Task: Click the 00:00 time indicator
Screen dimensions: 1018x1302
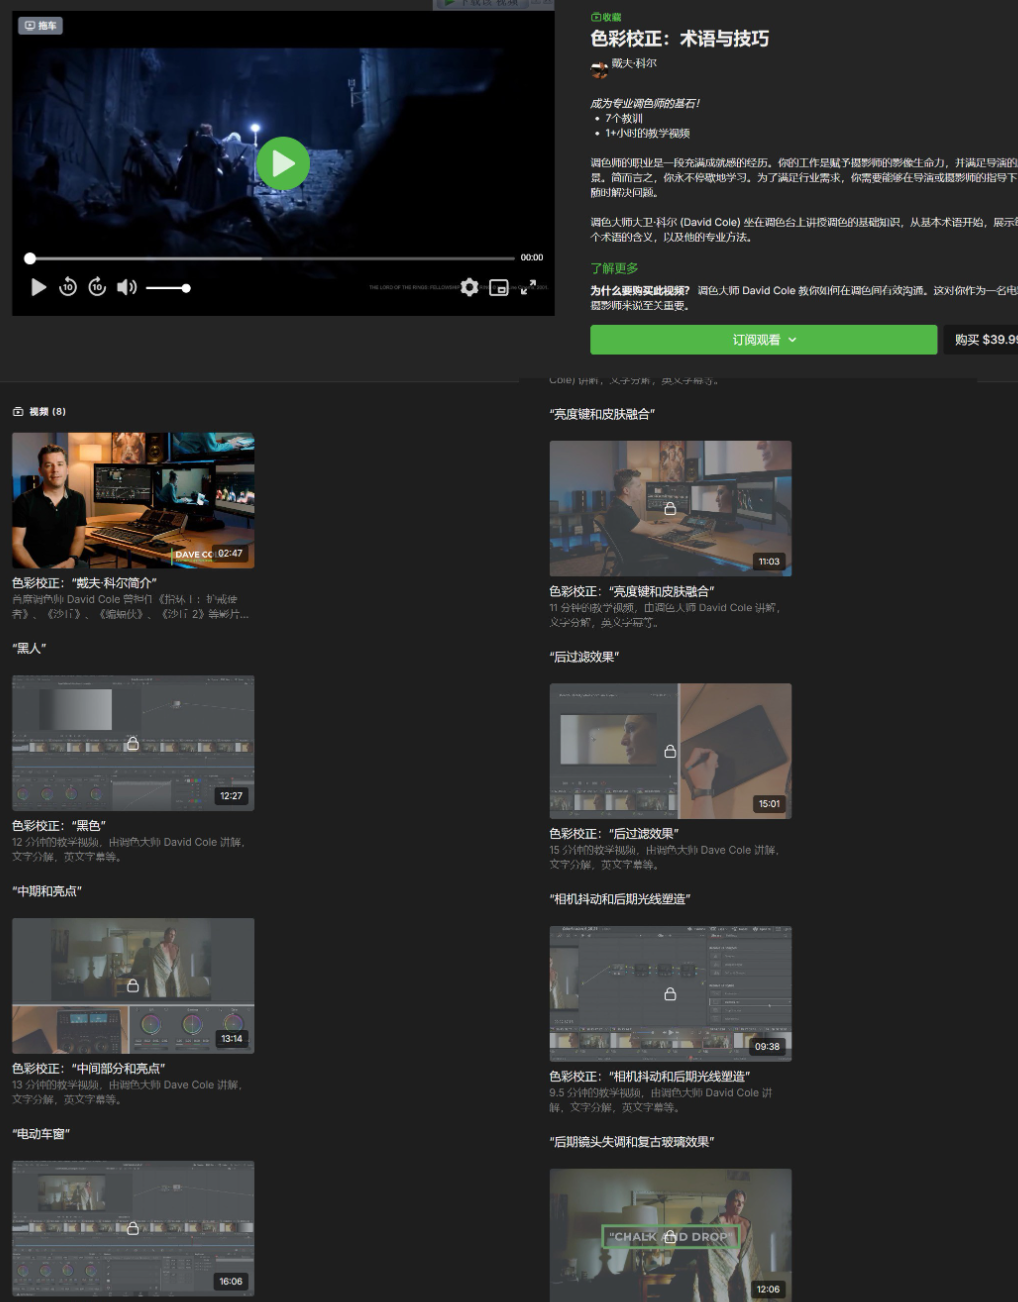Action: click(532, 258)
